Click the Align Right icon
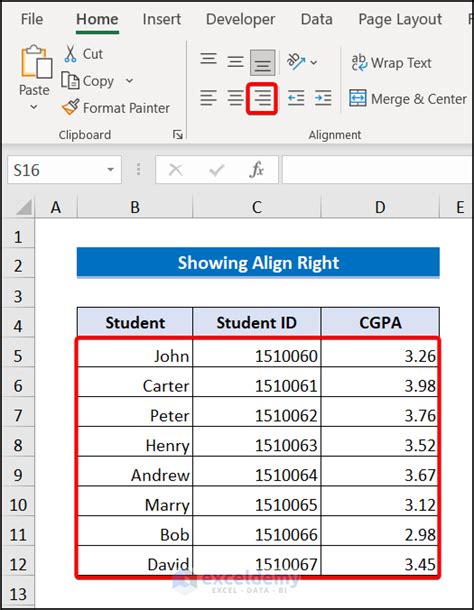This screenshot has width=474, height=610. 262,98
